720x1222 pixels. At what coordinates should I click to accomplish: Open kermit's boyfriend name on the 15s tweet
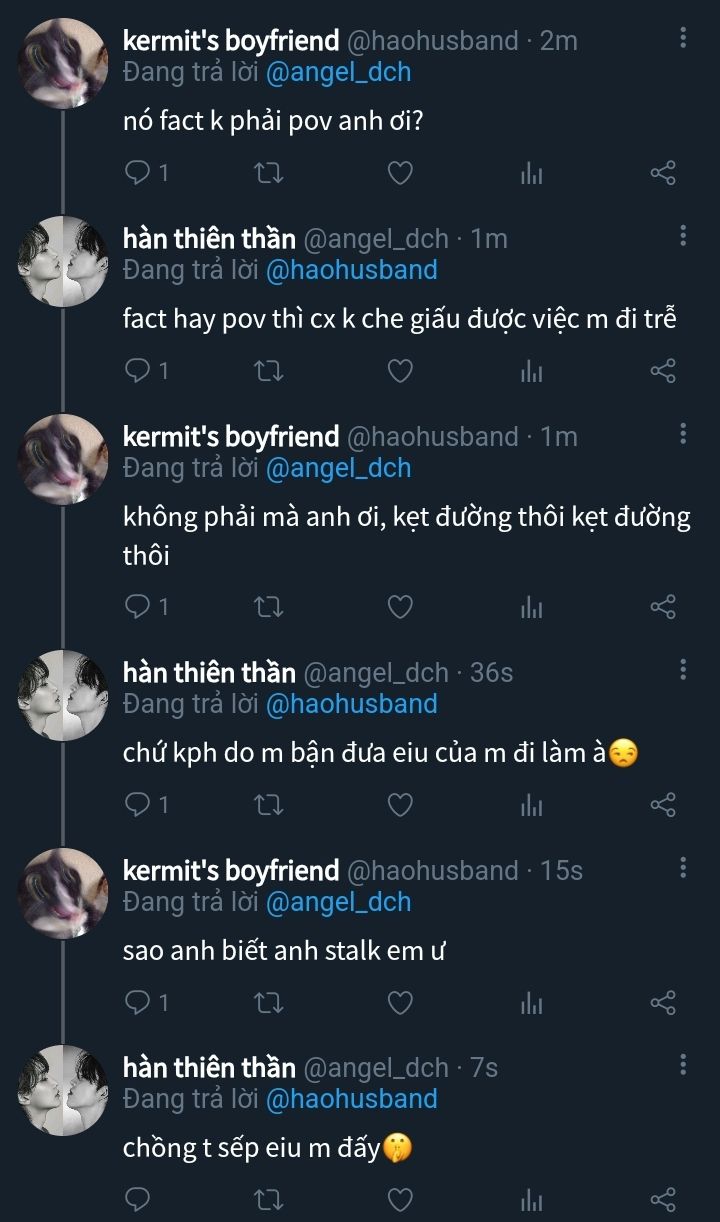(231, 870)
